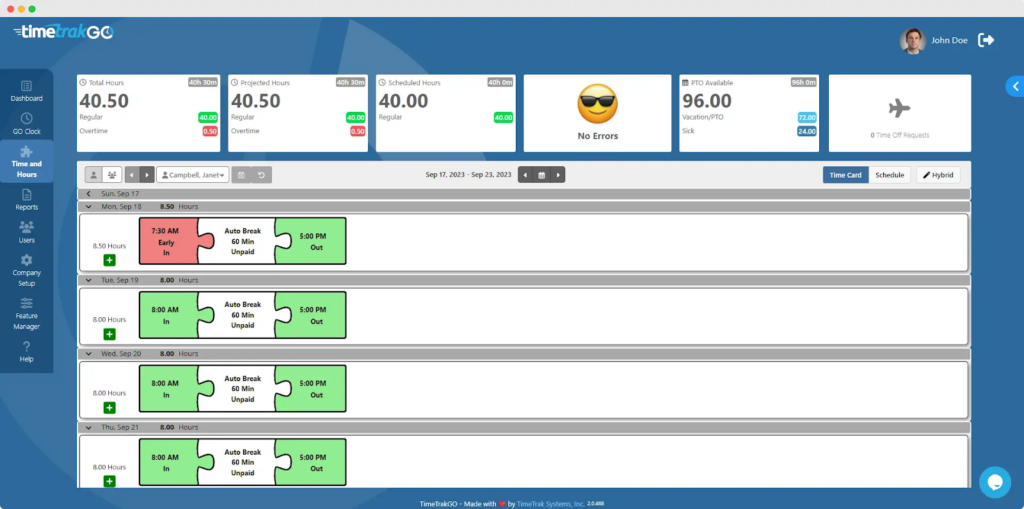This screenshot has width=1024, height=509.
Task: Go to next week using the date arrow
Action: pos(559,175)
